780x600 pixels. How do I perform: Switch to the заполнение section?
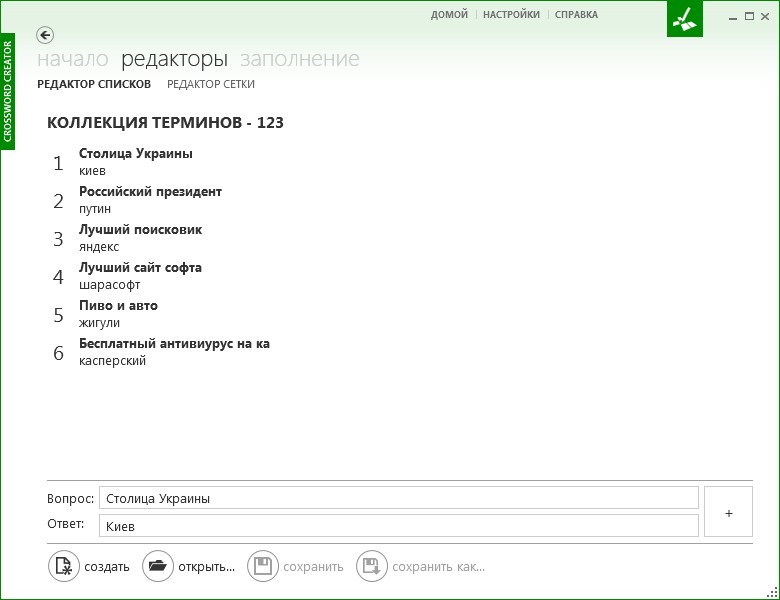tap(300, 59)
